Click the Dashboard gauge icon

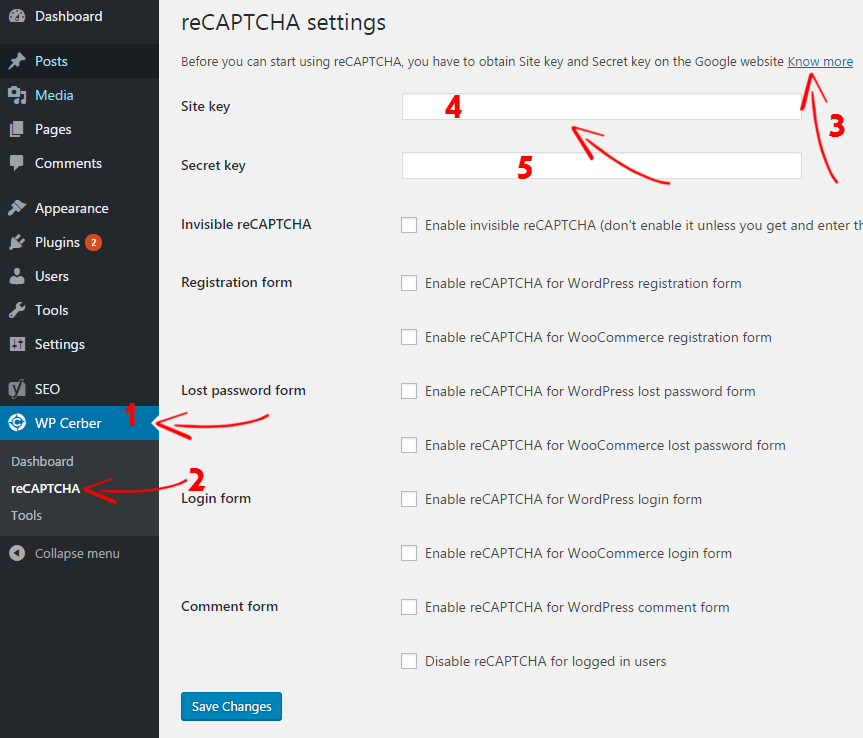coord(17,16)
